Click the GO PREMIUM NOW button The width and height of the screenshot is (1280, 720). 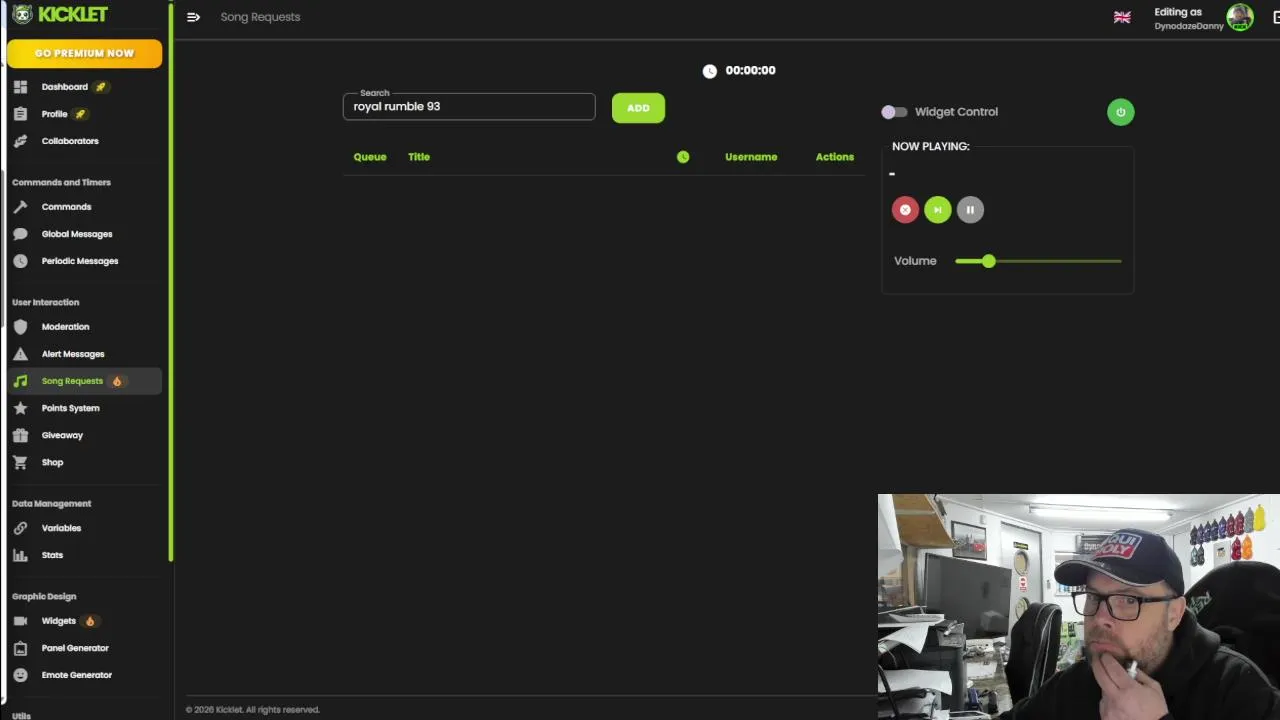84,53
